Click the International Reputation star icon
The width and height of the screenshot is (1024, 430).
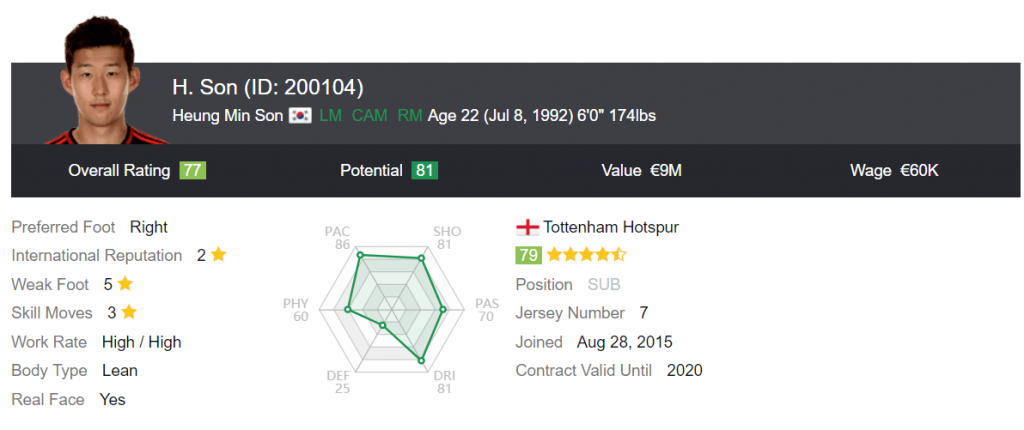218,255
